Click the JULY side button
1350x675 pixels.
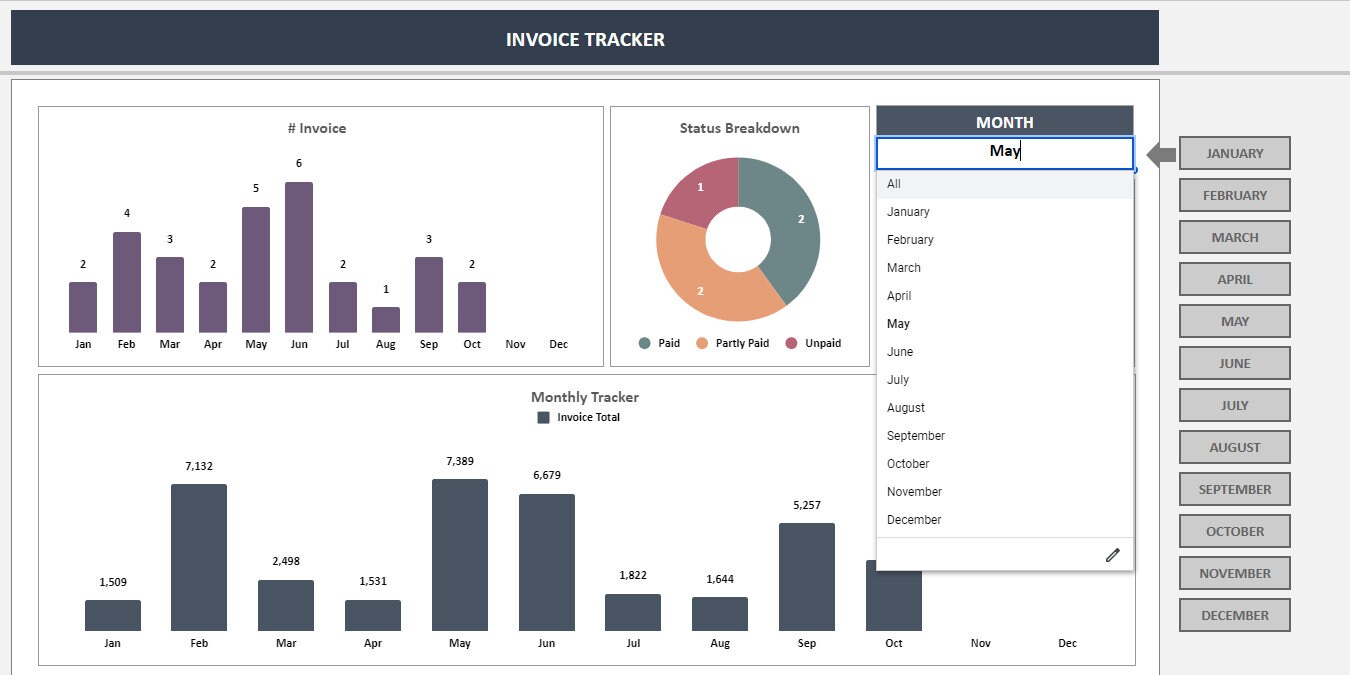point(1235,405)
